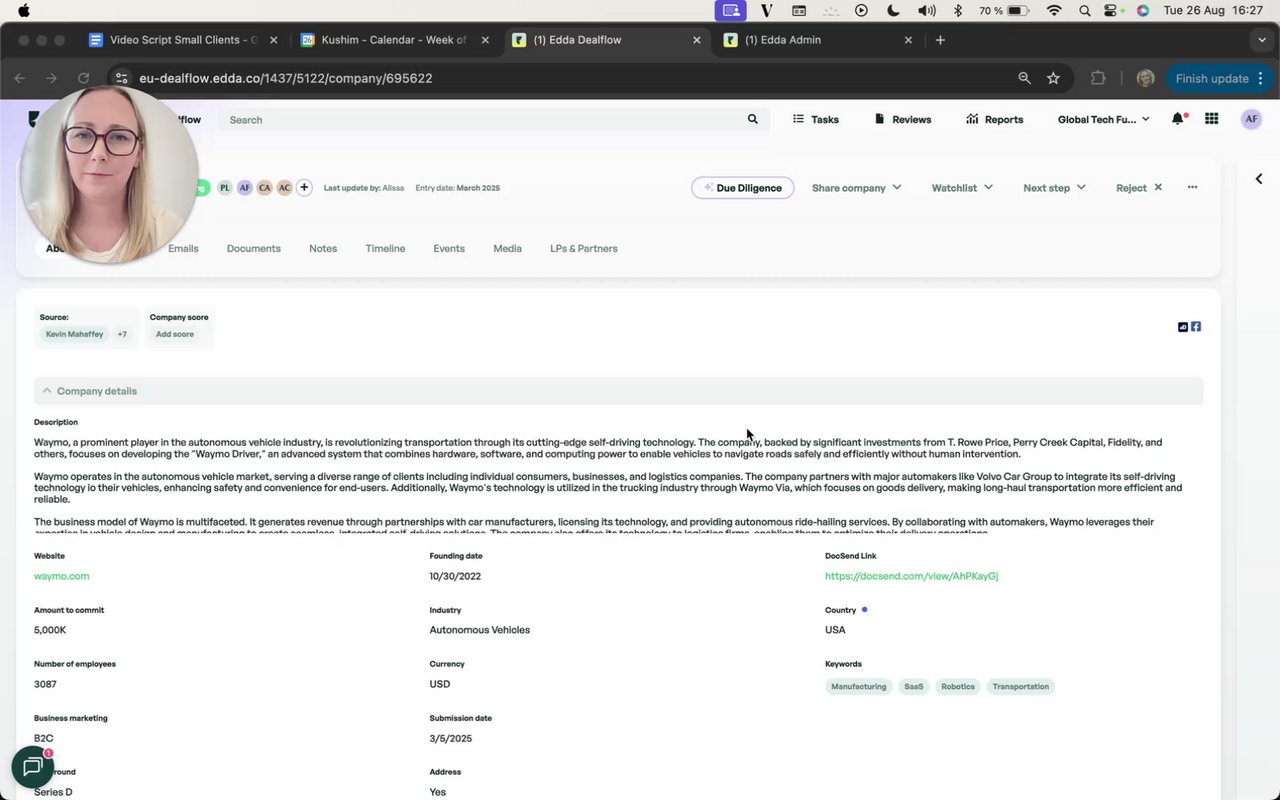The width and height of the screenshot is (1280, 800).
Task: Show additional +7 sources
Action: tap(122, 334)
